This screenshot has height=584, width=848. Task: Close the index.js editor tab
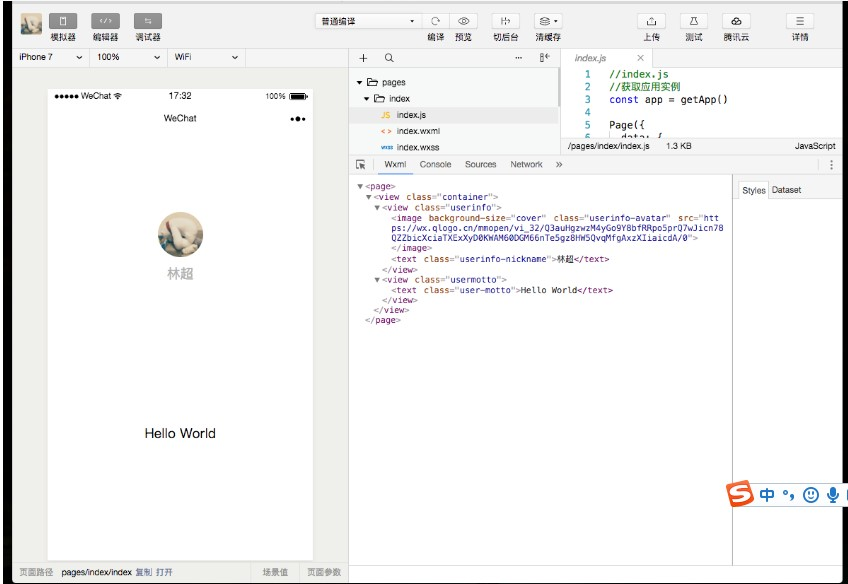coord(640,58)
